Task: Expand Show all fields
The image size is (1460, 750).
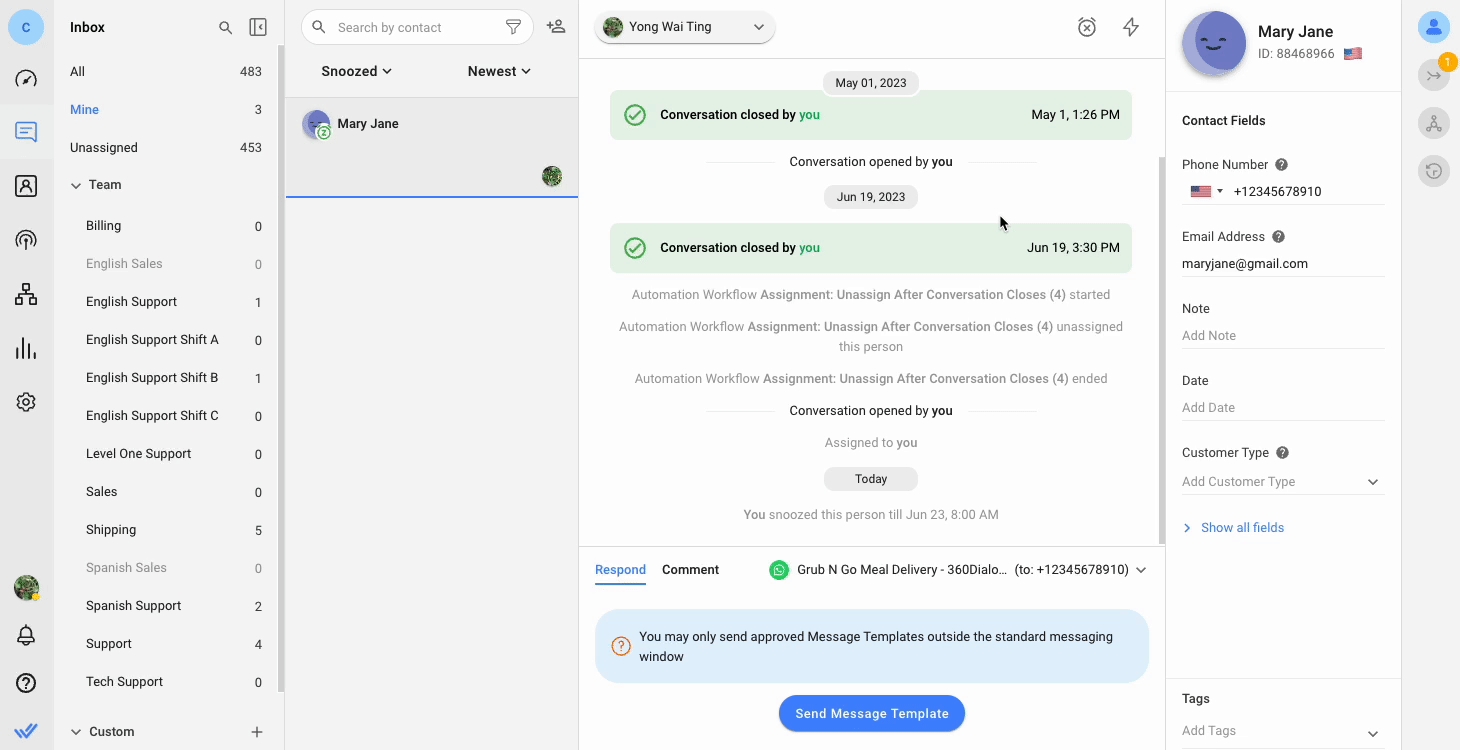Action: click(1233, 528)
